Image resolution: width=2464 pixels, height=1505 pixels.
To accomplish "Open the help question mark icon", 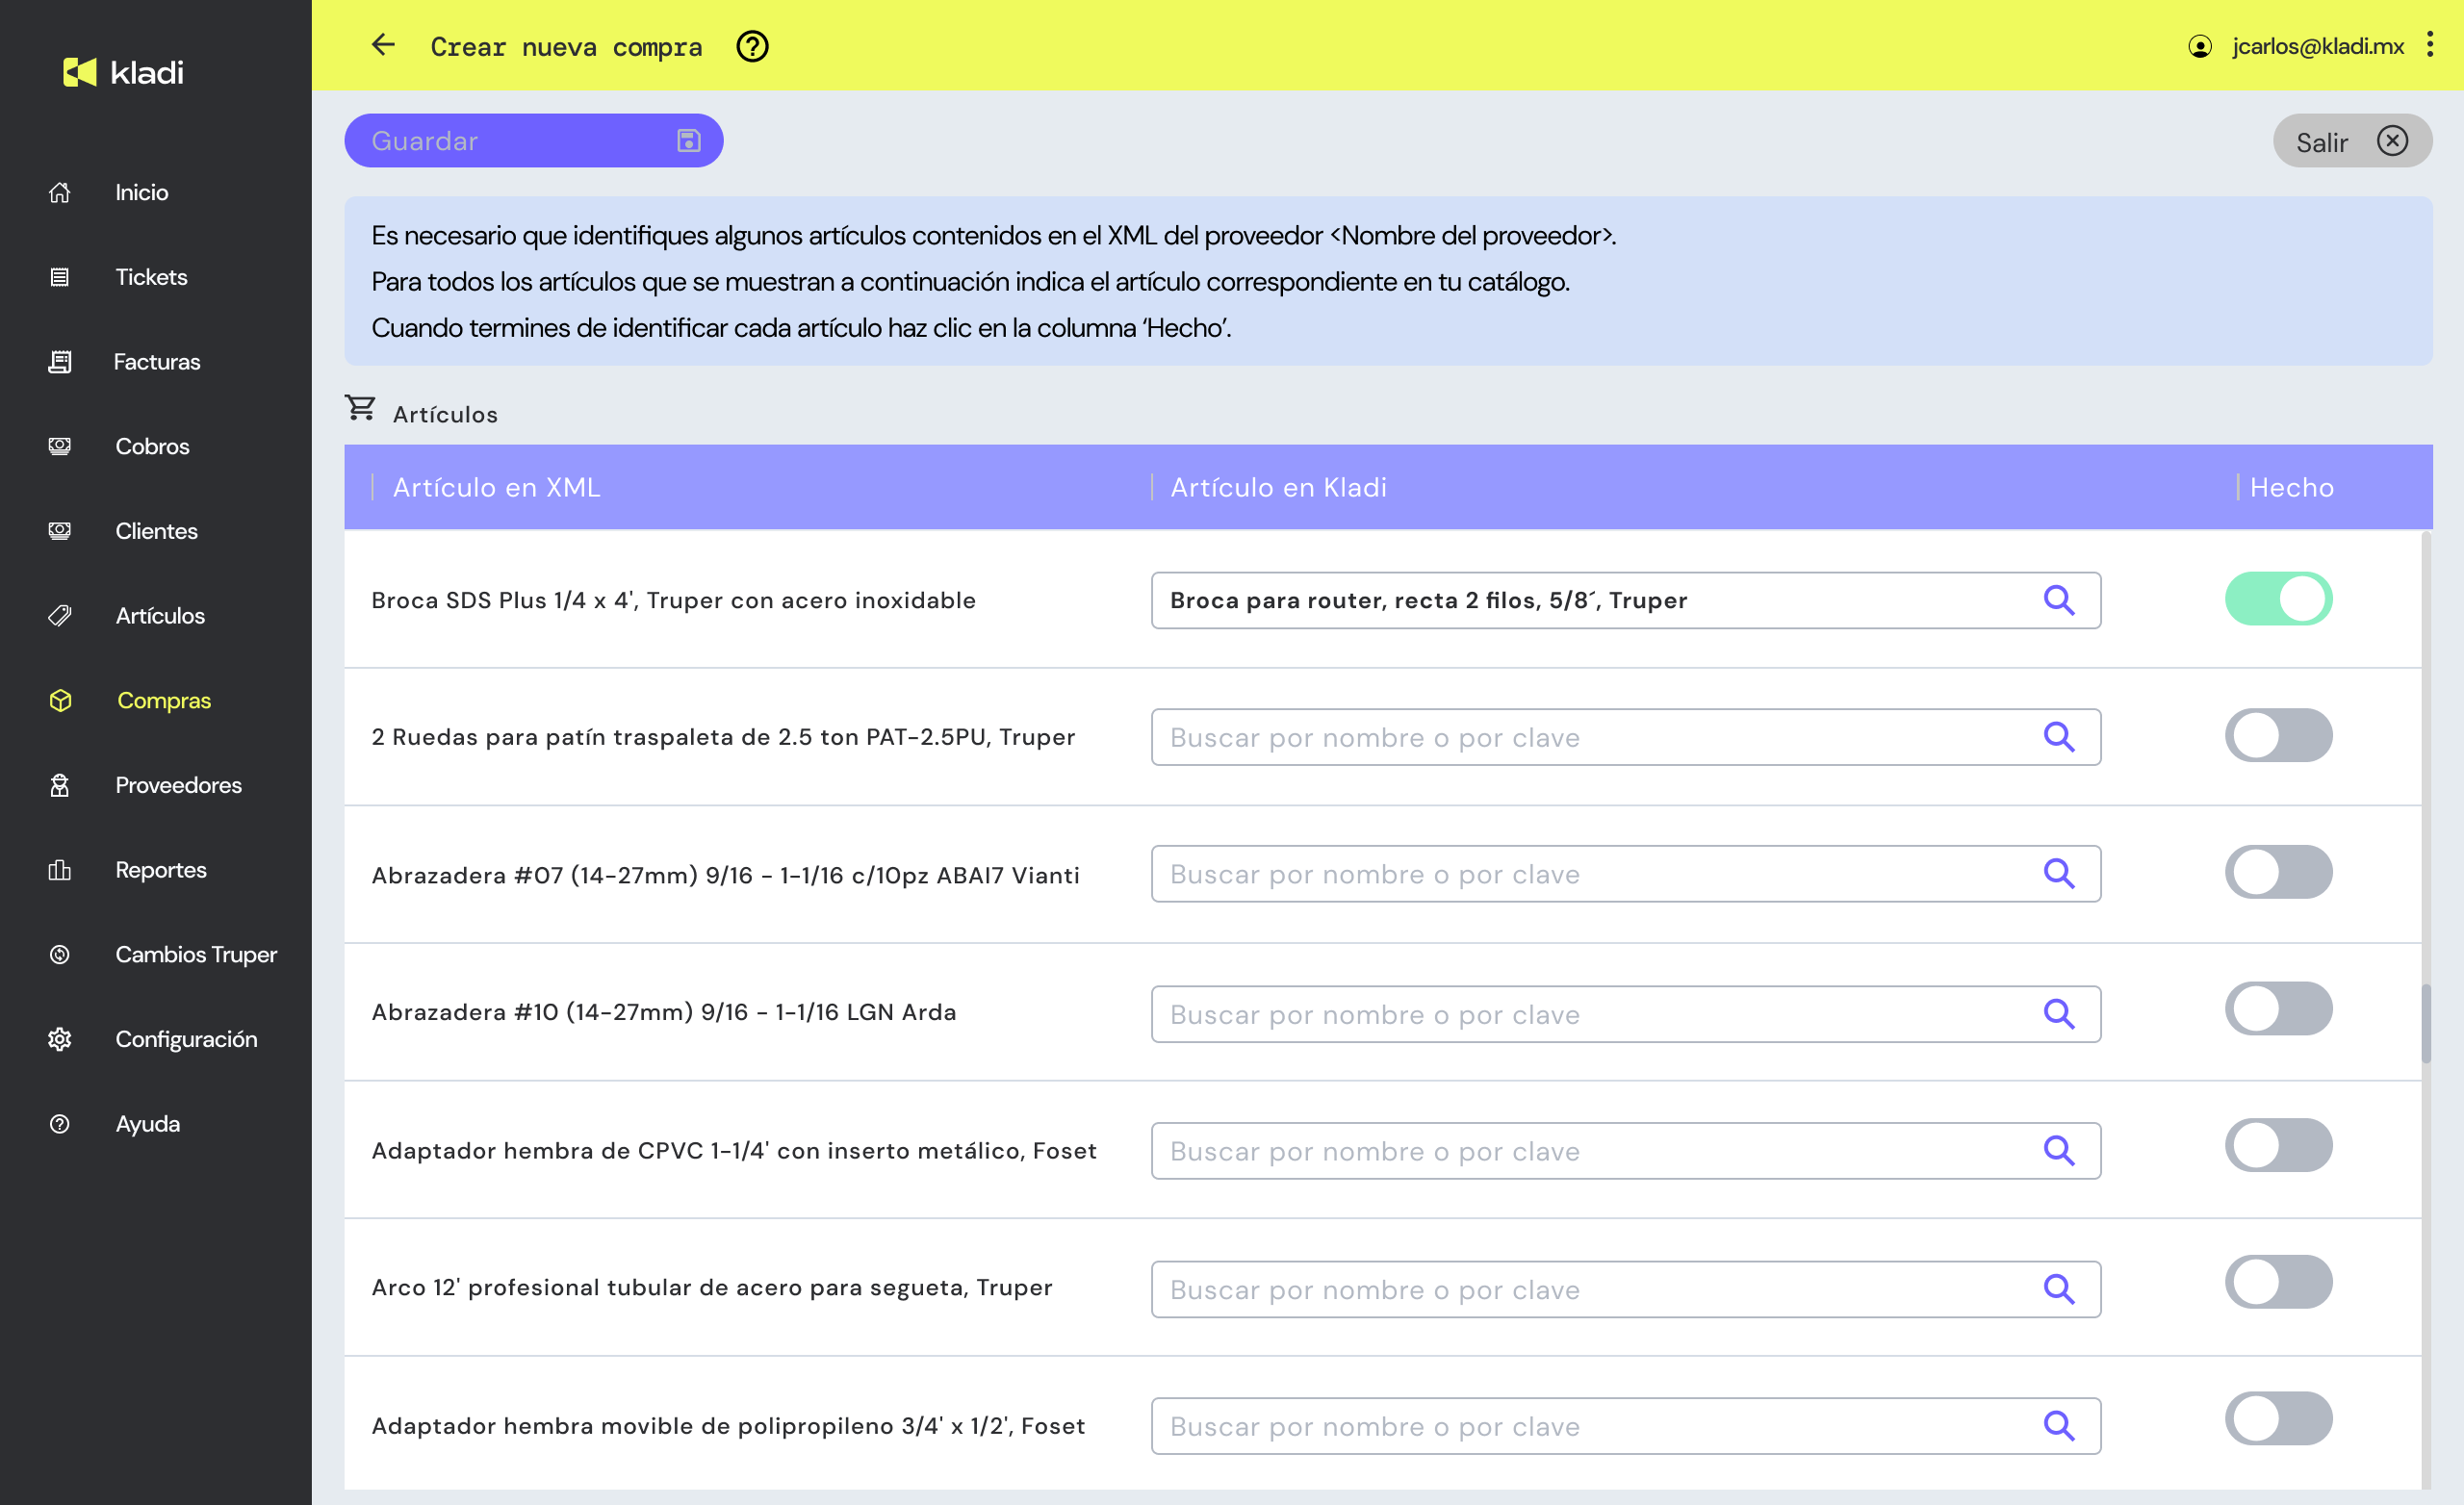I will [x=752, y=46].
